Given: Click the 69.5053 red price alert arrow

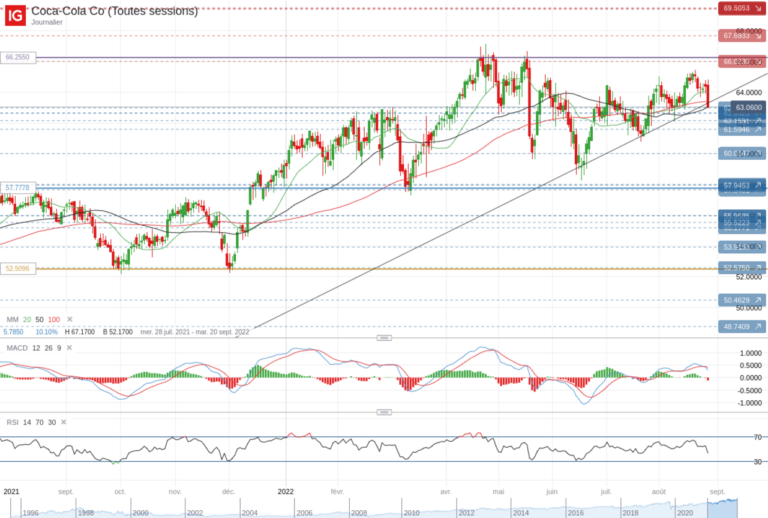Looking at the screenshot, I should 759,8.
